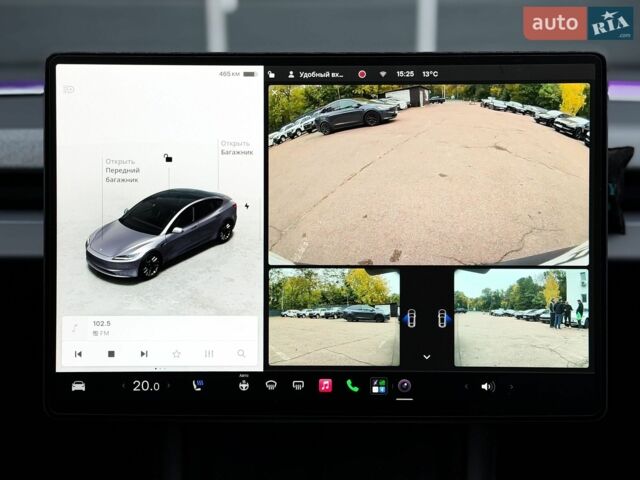Open the 102.5 FM station info
This screenshot has height=480, width=640.
pos(102,328)
